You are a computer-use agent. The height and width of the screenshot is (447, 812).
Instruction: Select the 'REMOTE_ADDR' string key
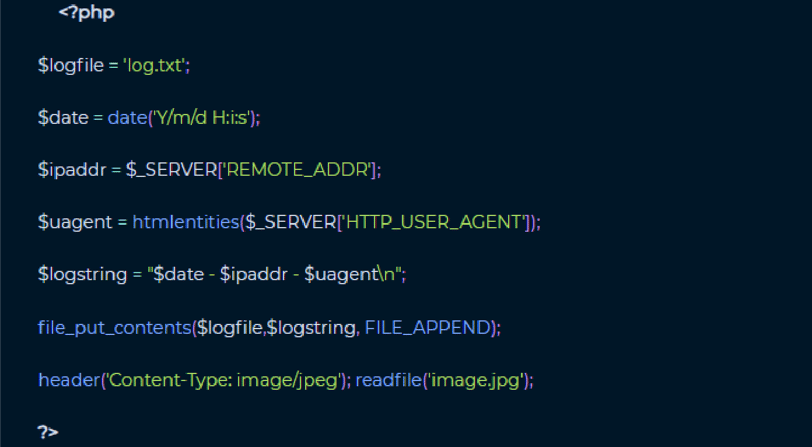(x=297, y=169)
